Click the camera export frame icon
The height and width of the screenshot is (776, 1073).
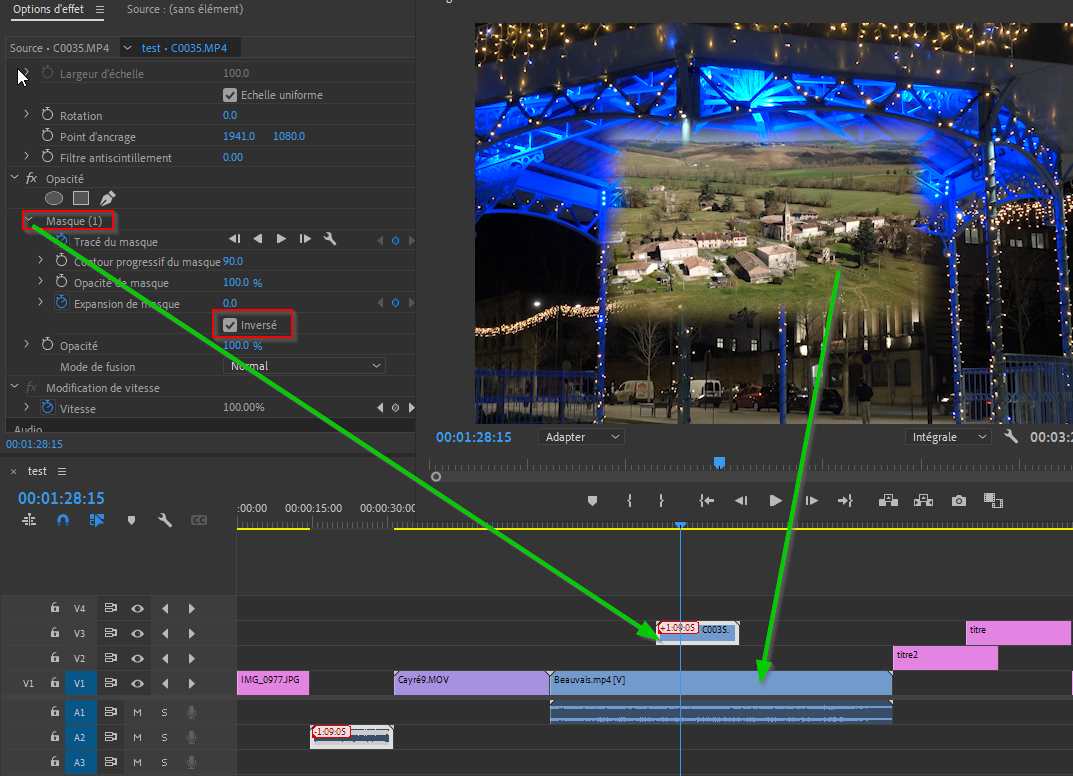coord(959,501)
